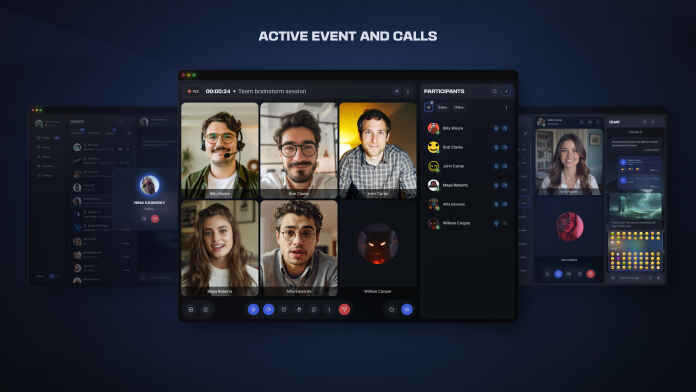Click the blue round call control, right window

pos(558,274)
